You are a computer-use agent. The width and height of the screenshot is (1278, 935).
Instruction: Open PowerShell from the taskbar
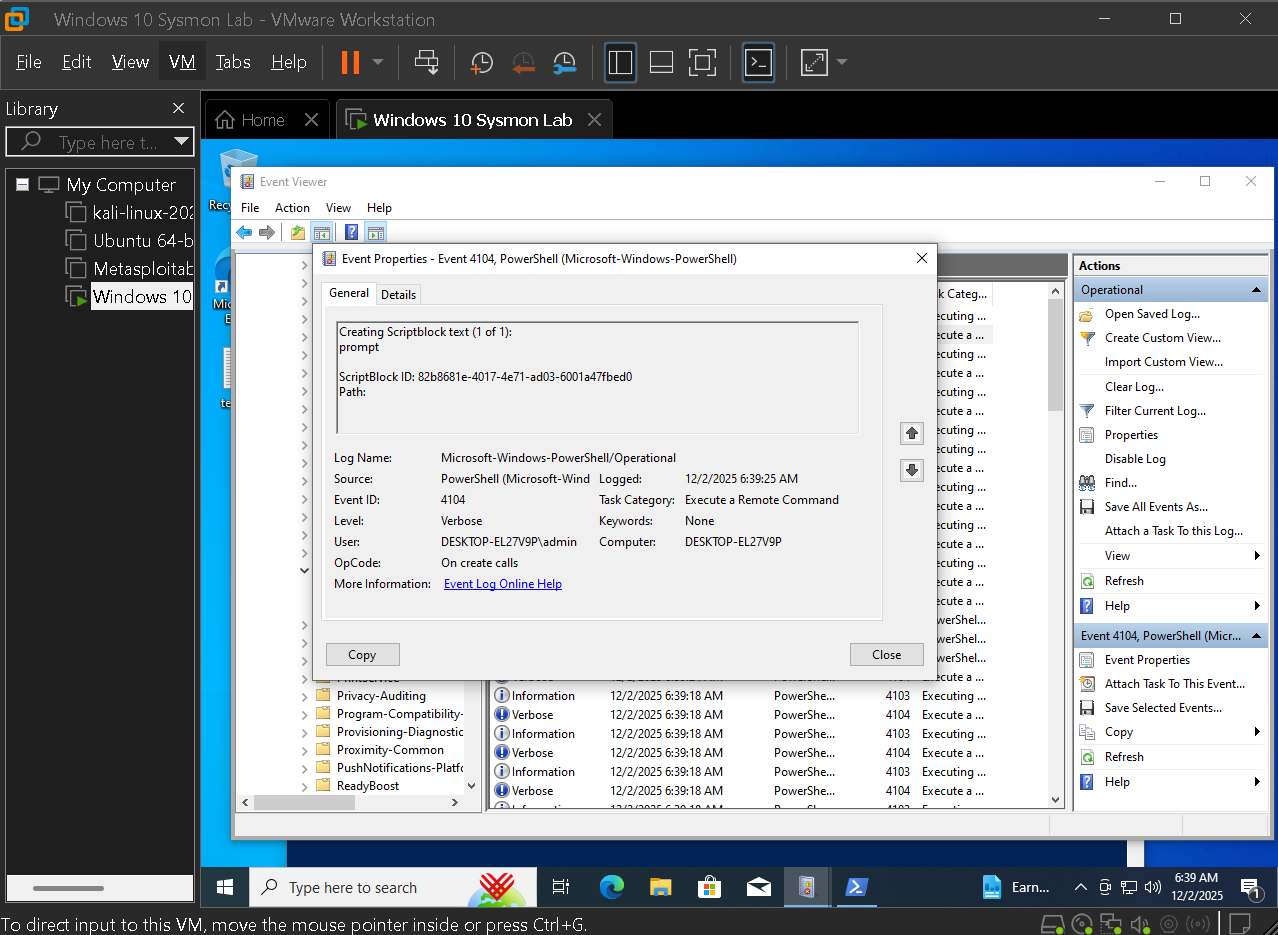click(856, 887)
